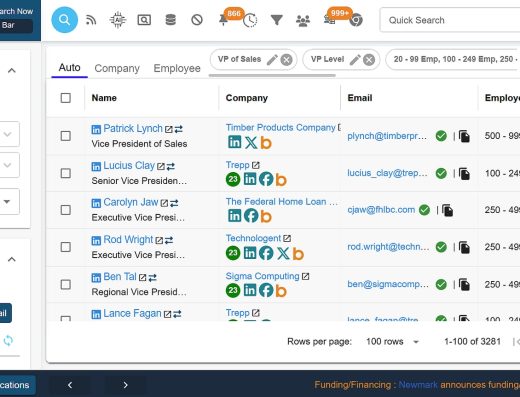This screenshot has height=397, width=520.
Task: Click the blocked circle icon
Action: pyautogui.click(x=197, y=20)
